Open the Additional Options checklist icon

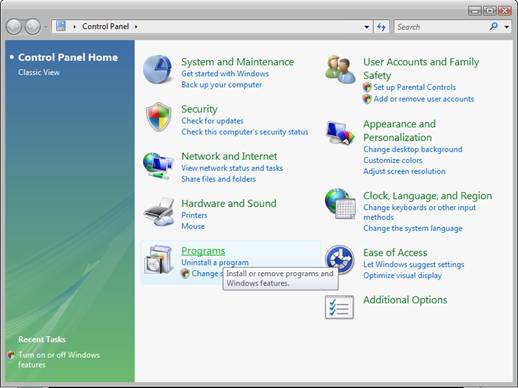click(x=339, y=307)
